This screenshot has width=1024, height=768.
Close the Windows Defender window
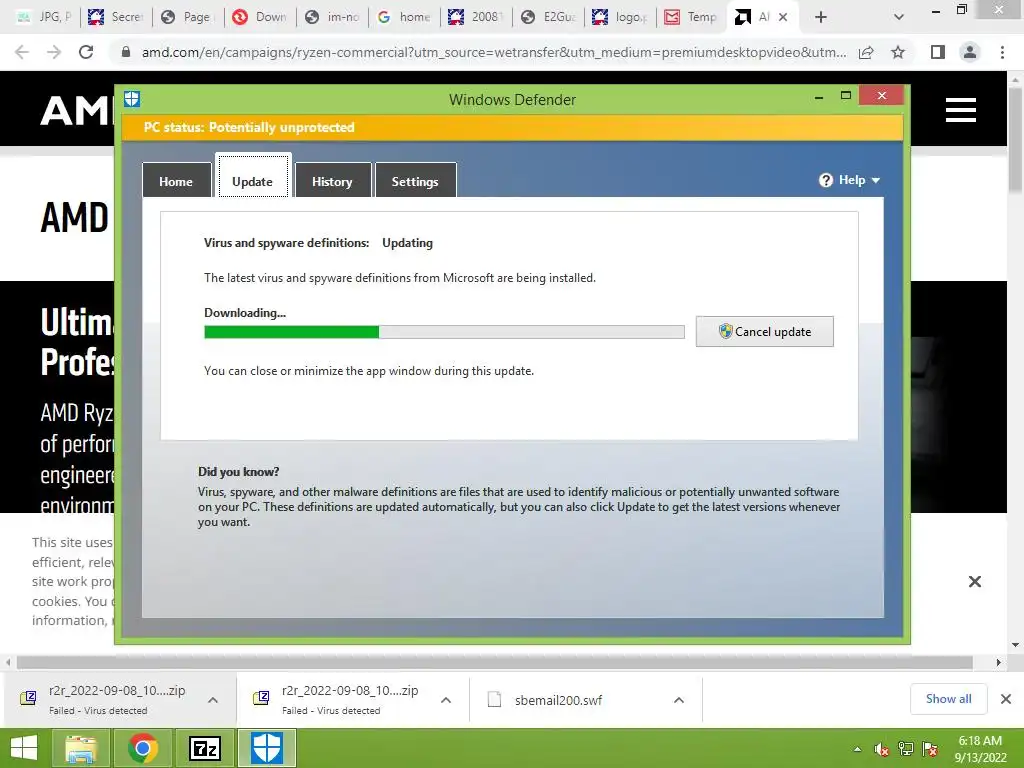coord(882,96)
